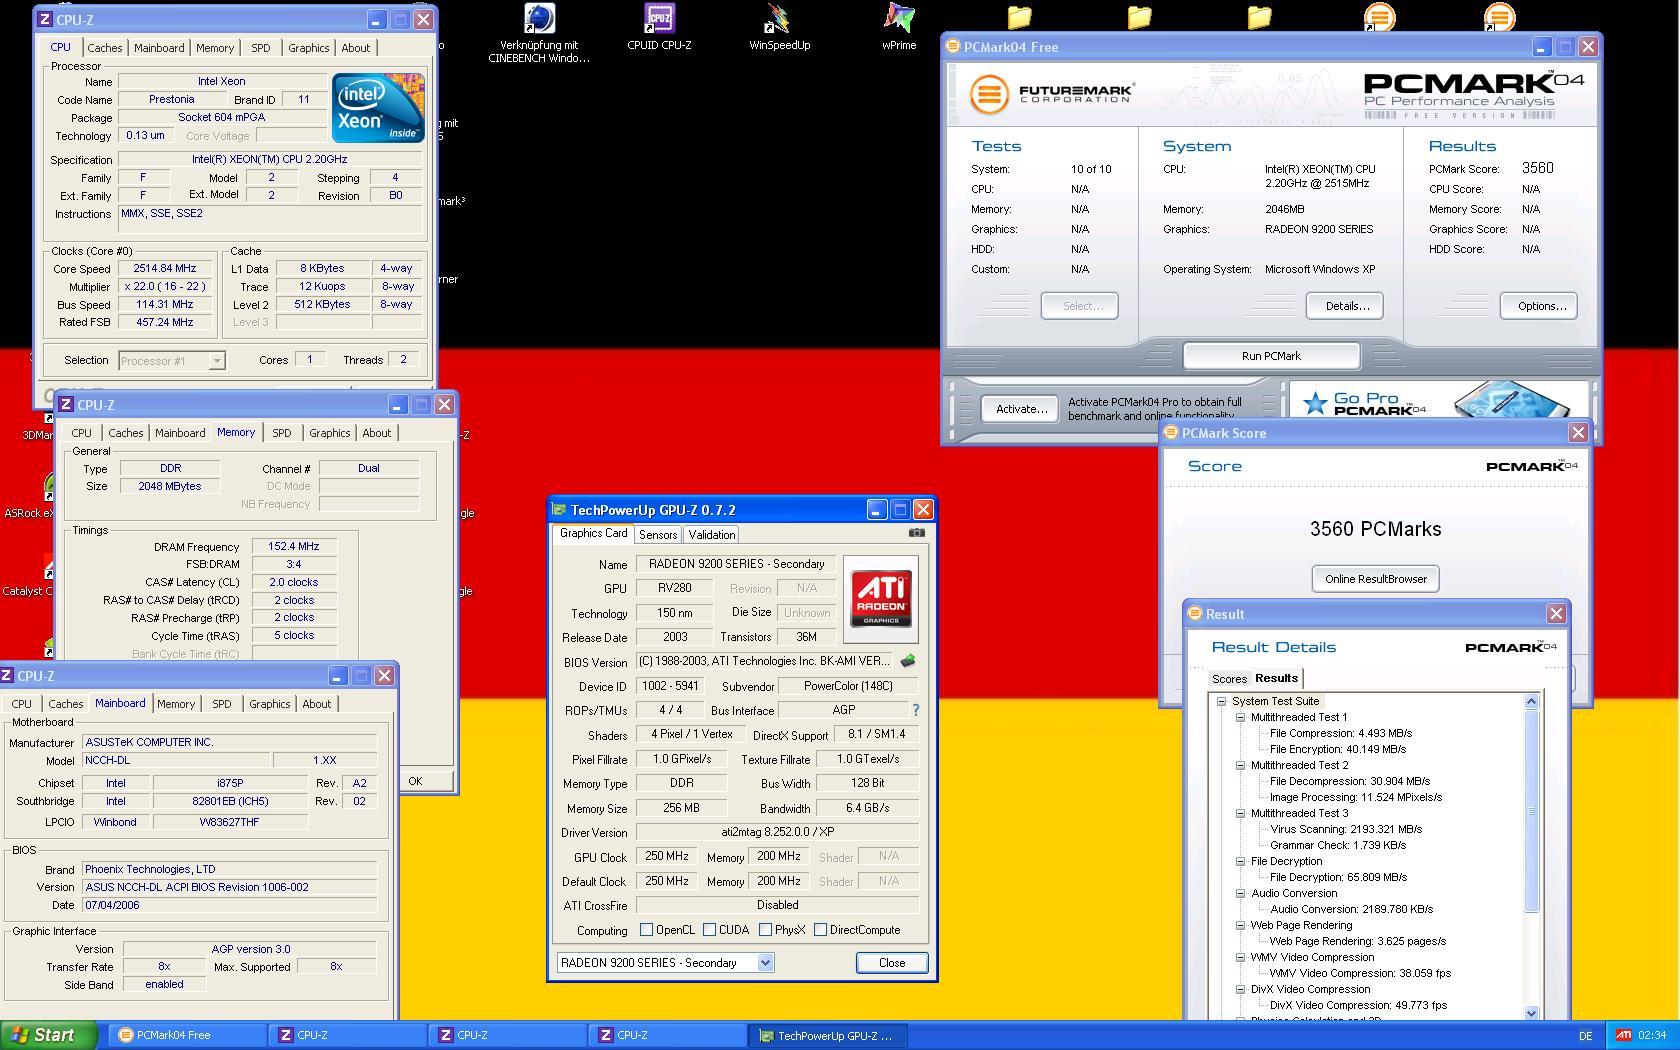
Task: Toggle the CUDA checkbox
Action: (x=709, y=930)
